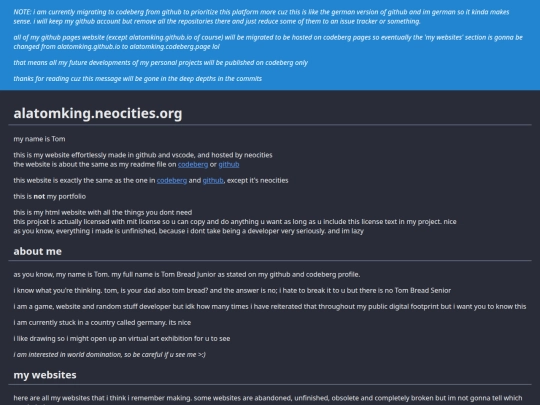Click the 'future developments' line in blue banner
The height and width of the screenshot is (405, 540).
click(x=160, y=63)
